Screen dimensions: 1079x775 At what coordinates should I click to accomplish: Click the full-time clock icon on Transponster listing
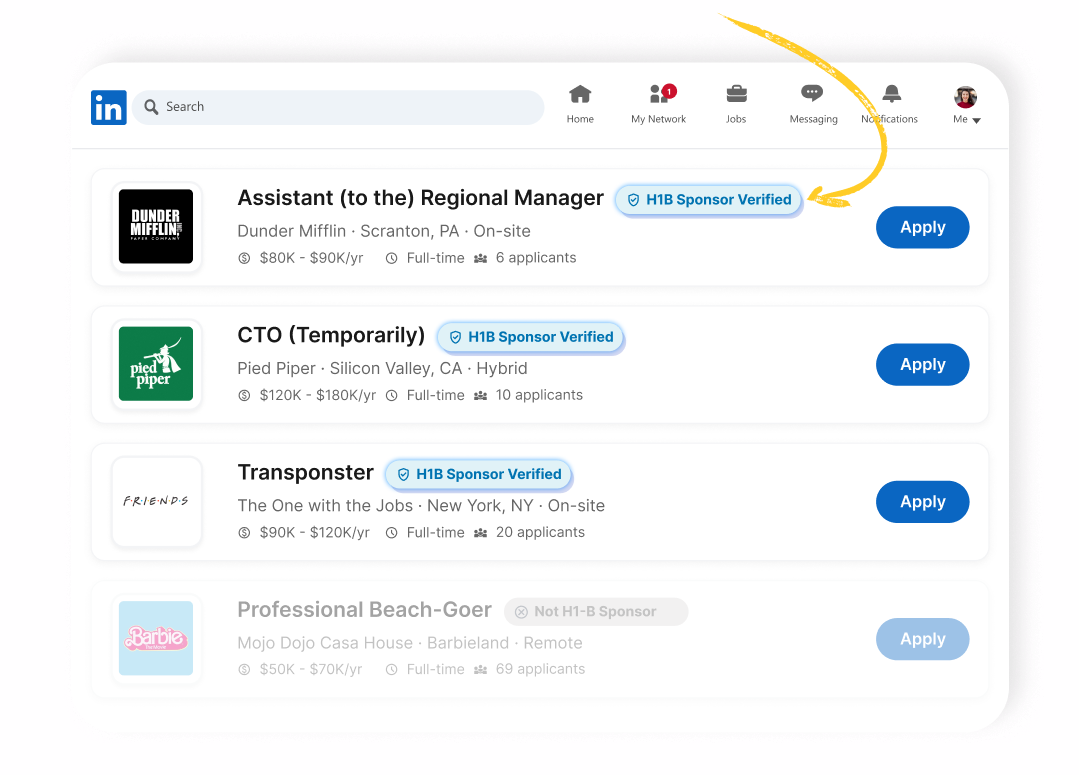[x=391, y=532]
